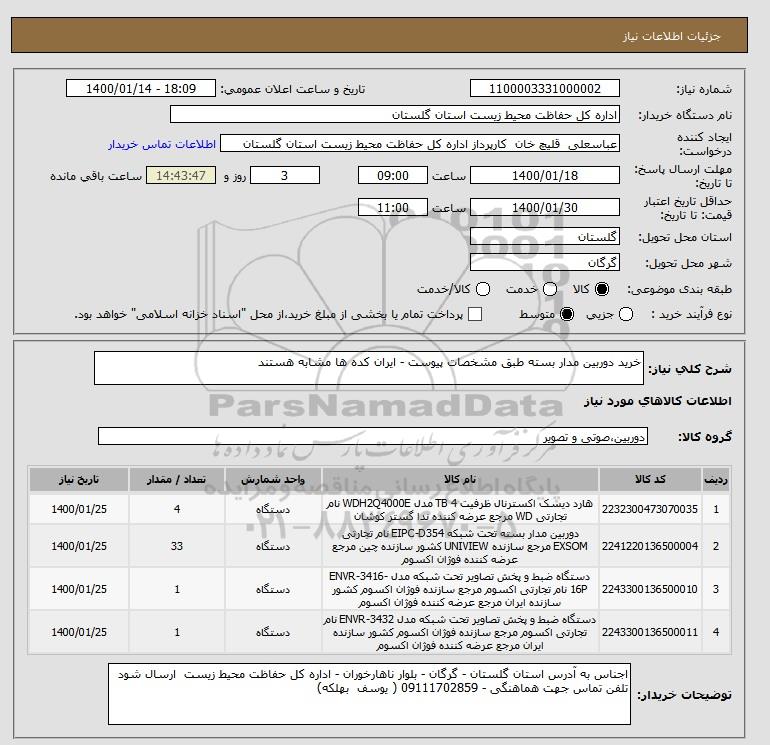Click the ردیف column header
This screenshot has width=770, height=745.
716,479
